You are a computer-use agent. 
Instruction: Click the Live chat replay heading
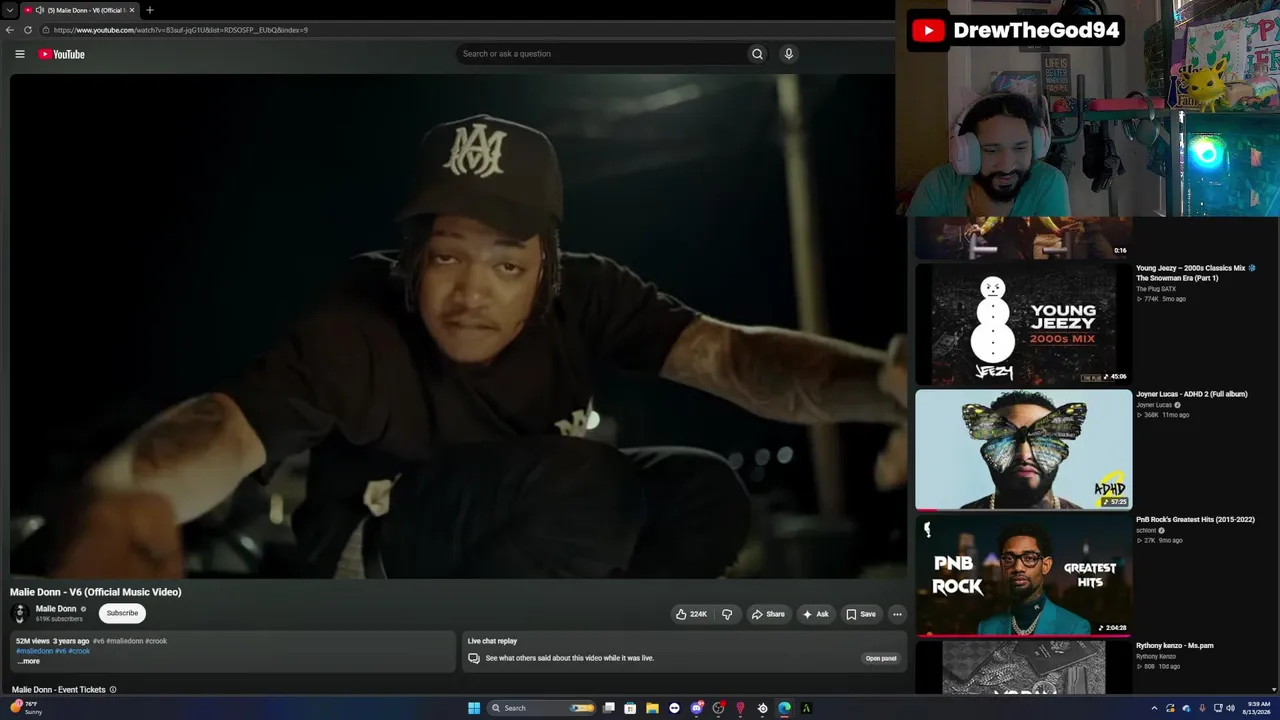492,641
